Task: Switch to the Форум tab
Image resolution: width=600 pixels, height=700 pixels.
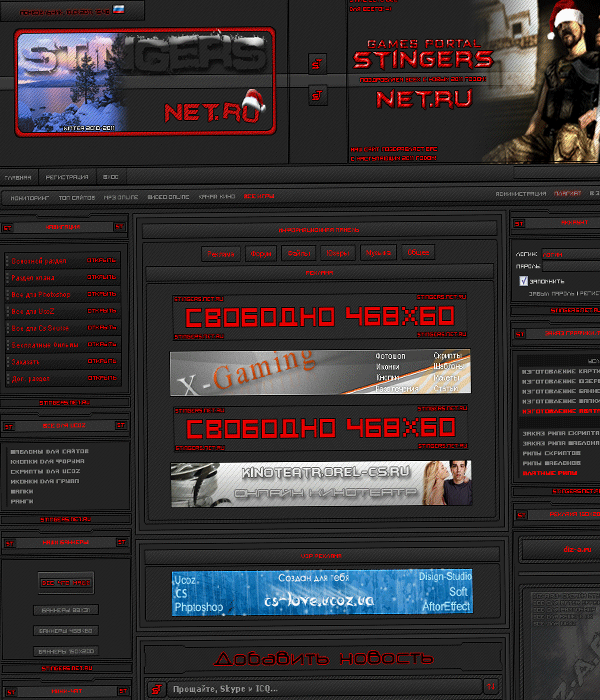Action: click(x=261, y=254)
